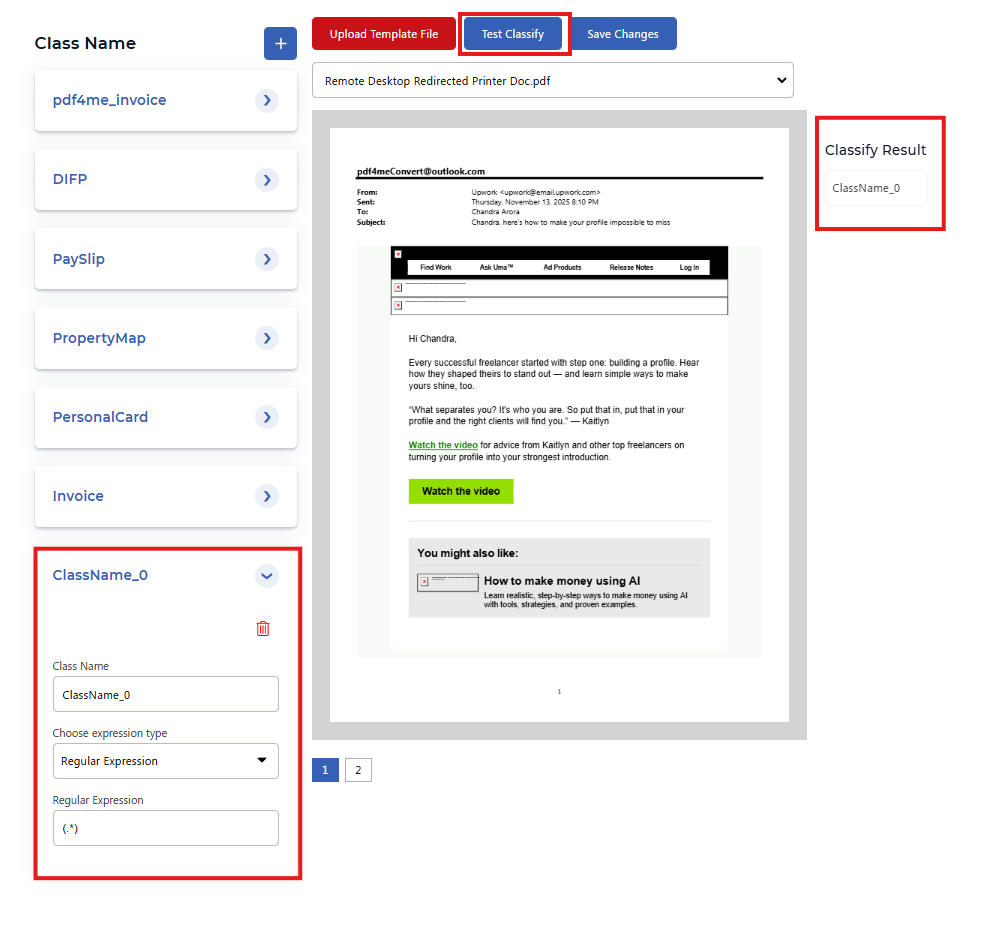1007x935 pixels.
Task: Click the Classify Result output field
Action: point(875,188)
